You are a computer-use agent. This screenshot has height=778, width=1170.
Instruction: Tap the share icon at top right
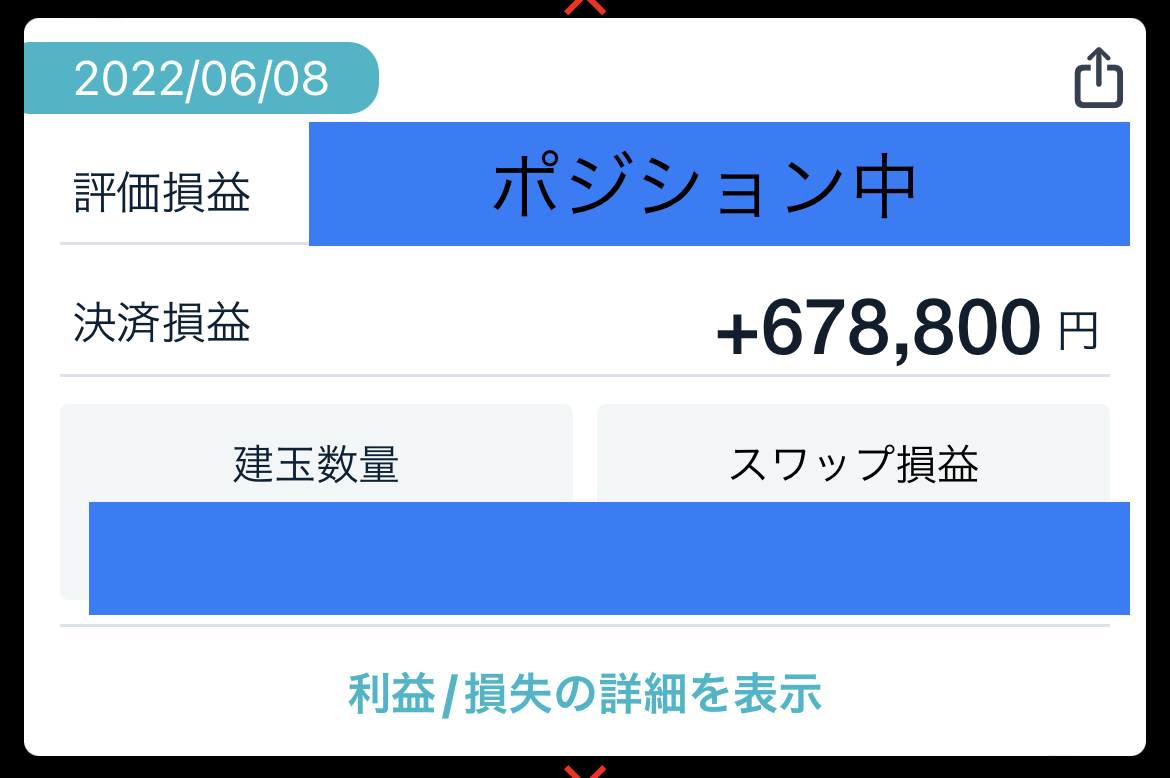(1098, 78)
